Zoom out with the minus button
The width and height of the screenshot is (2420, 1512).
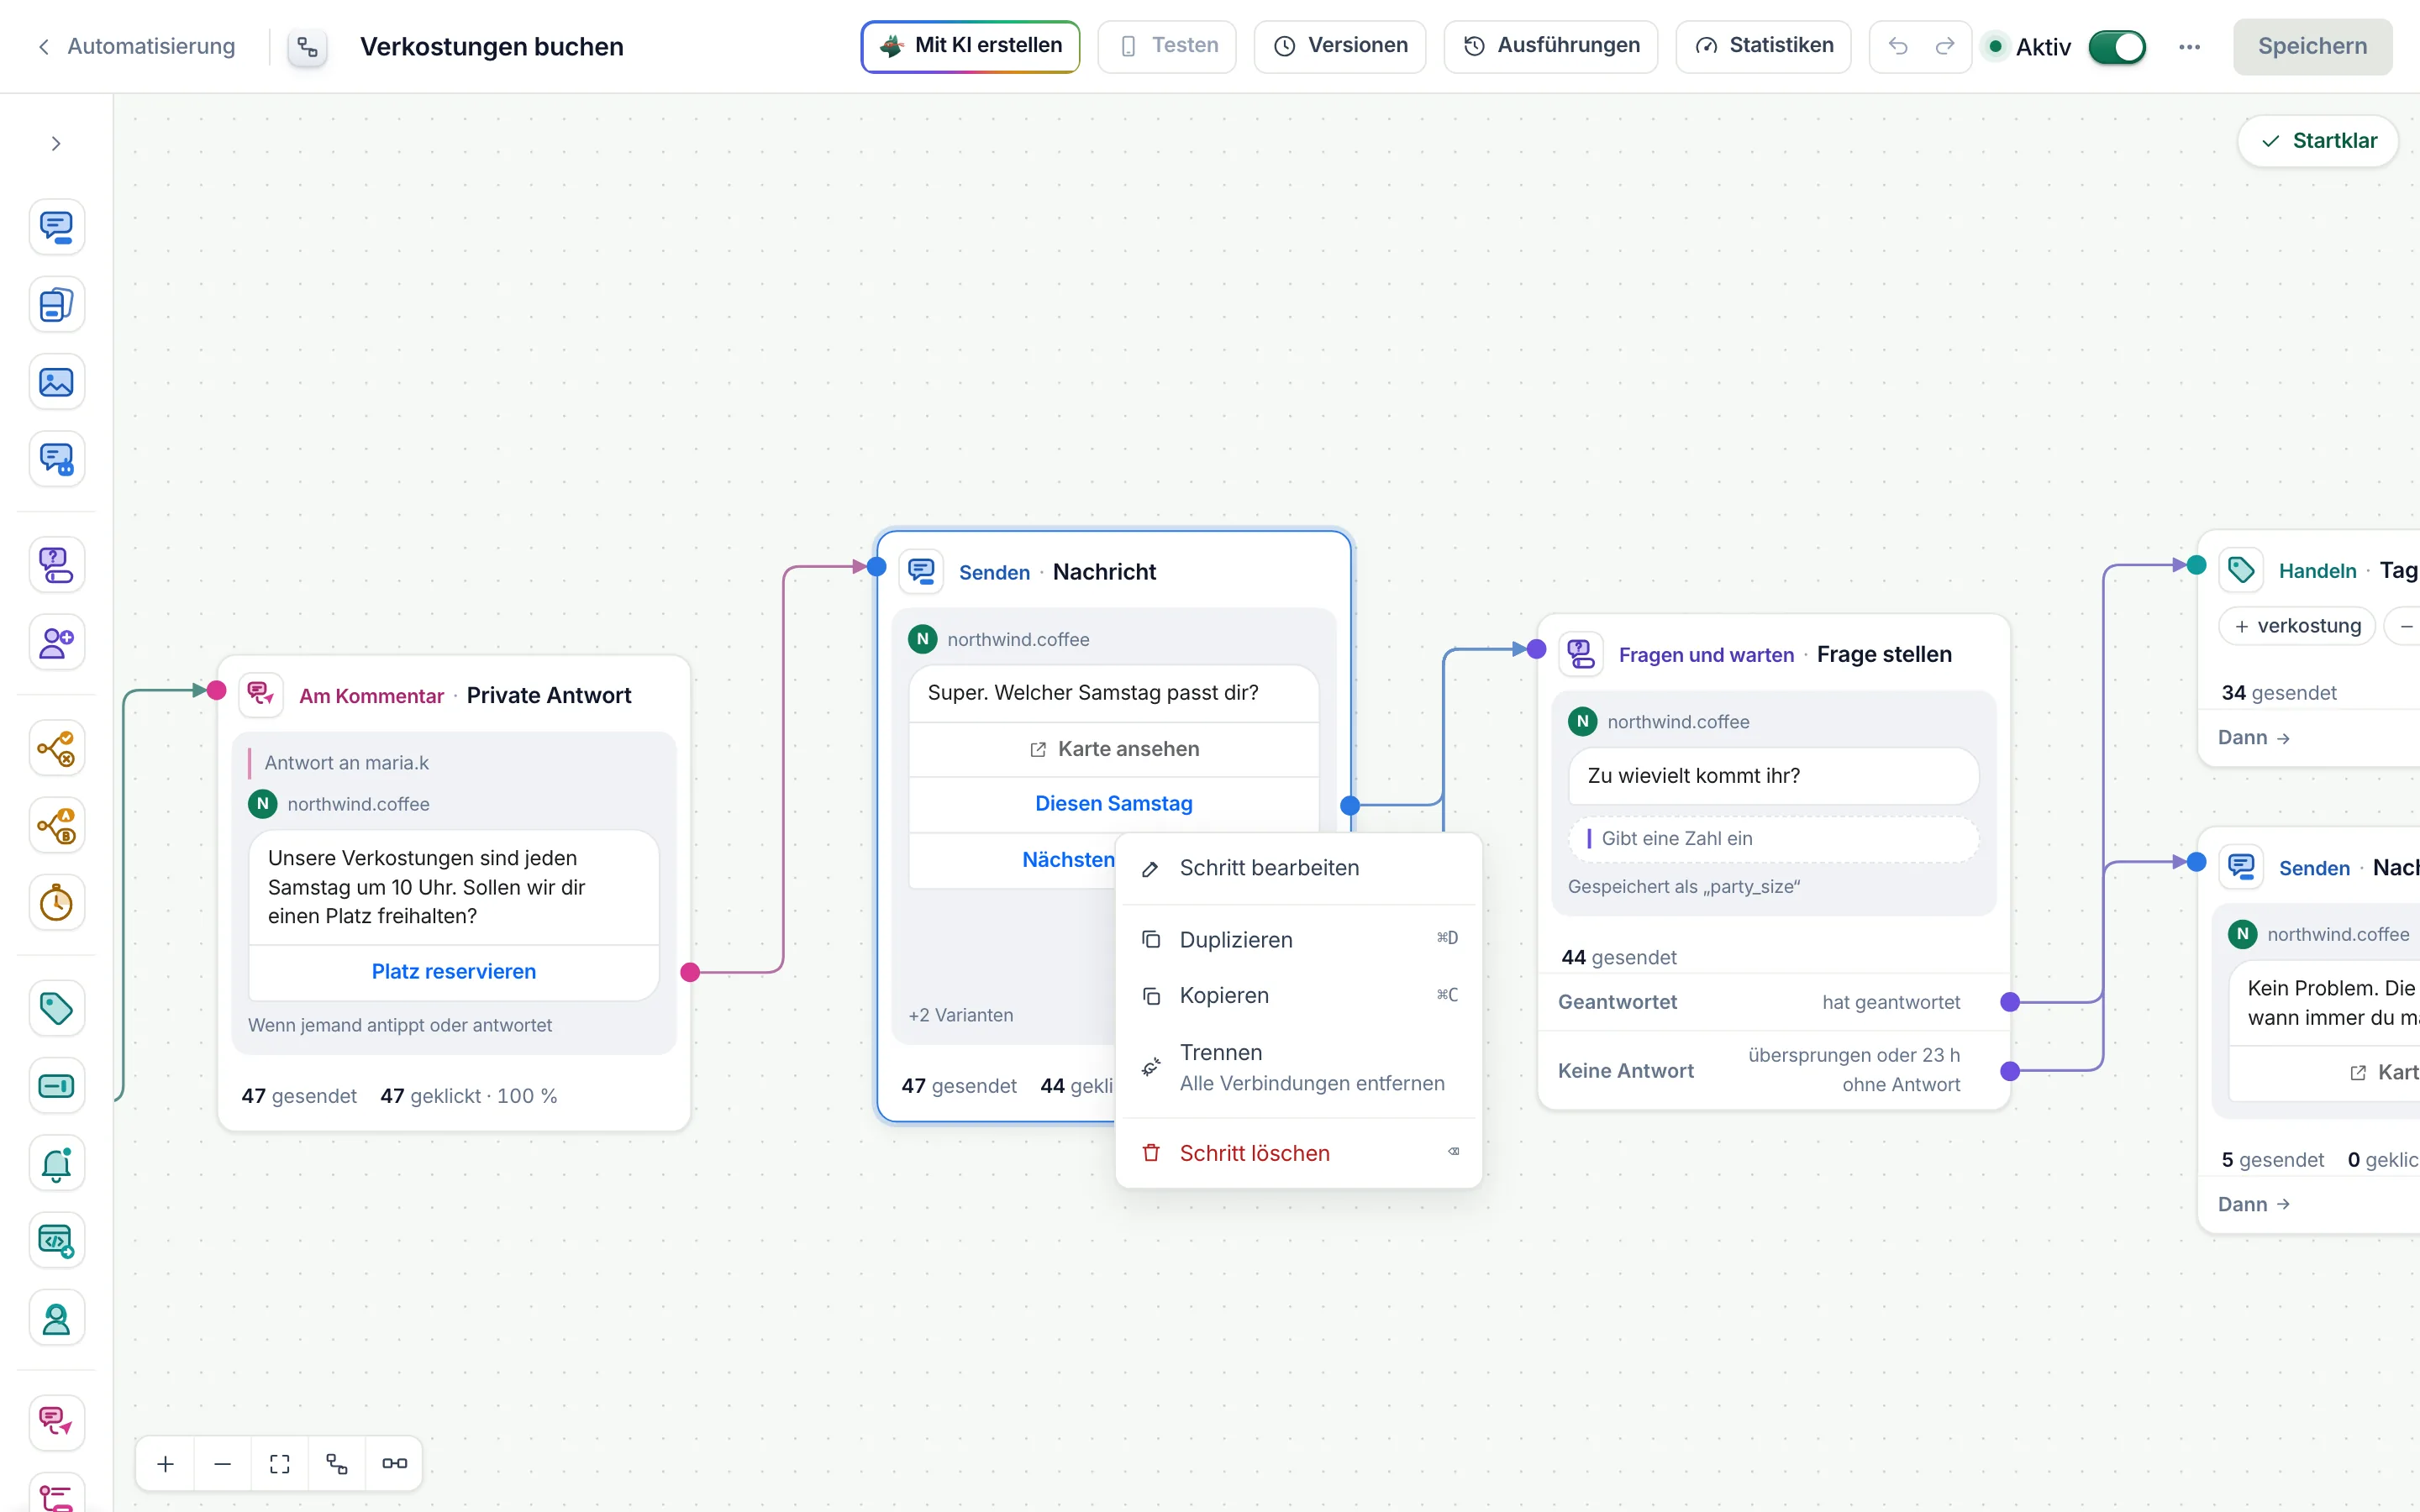click(223, 1463)
